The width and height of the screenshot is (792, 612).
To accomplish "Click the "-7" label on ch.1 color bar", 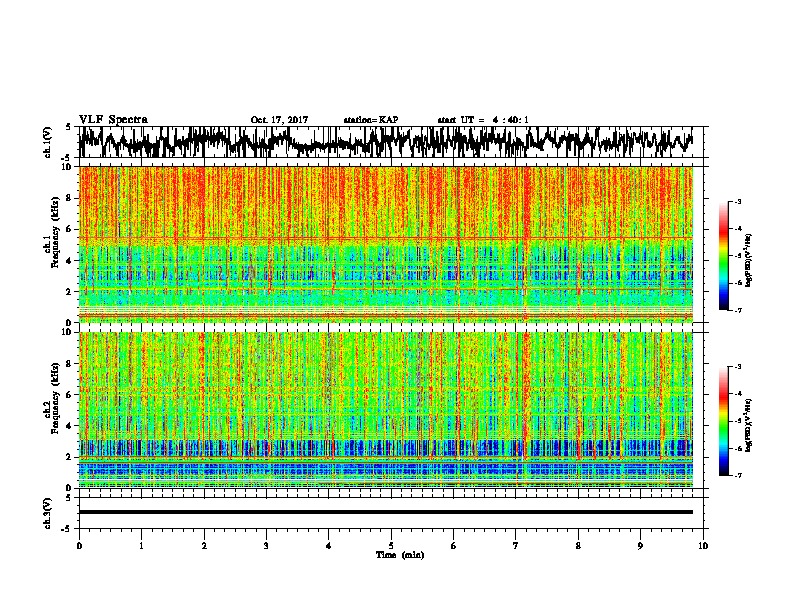I will [737, 310].
